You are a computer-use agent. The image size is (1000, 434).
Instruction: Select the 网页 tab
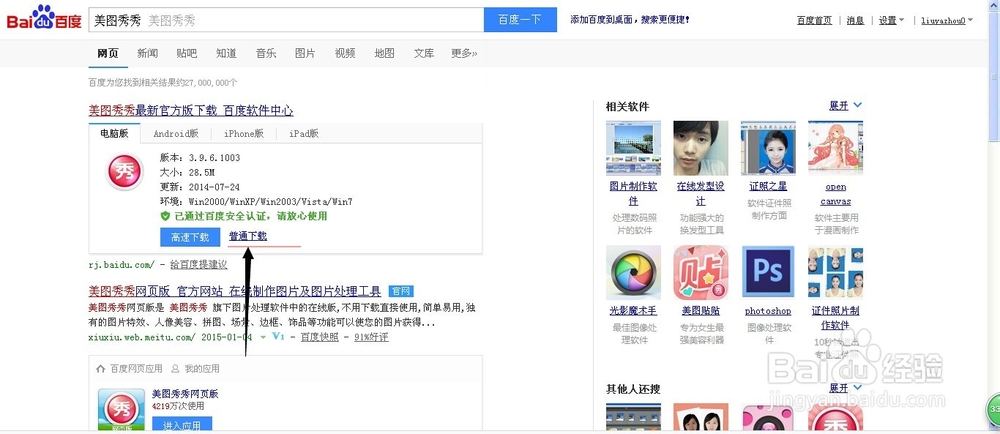pyautogui.click(x=108, y=54)
